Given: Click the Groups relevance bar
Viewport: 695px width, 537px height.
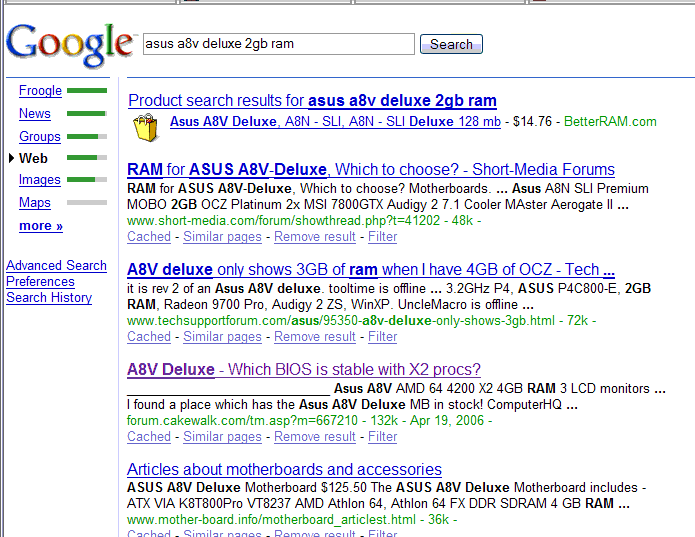Looking at the screenshot, I should tap(87, 136).
